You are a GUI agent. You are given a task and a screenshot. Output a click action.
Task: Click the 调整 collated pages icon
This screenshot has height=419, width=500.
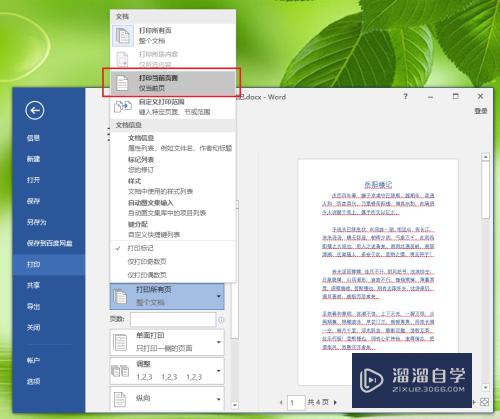pos(120,371)
